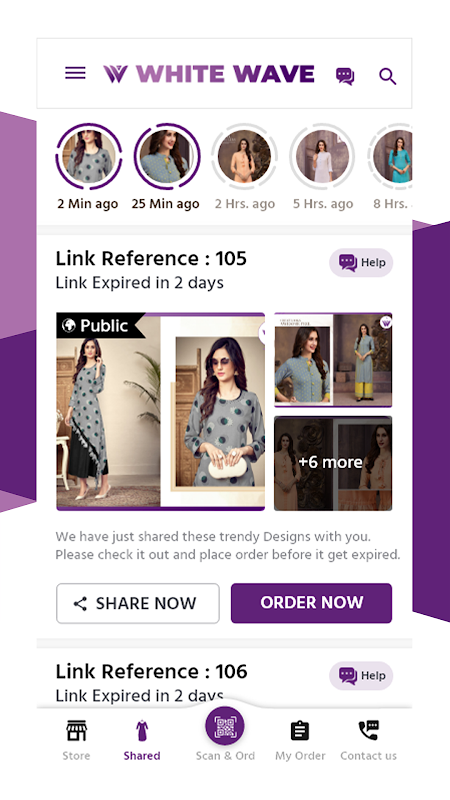Click the ORDER NOW button
The width and height of the screenshot is (450, 800).
point(311,603)
